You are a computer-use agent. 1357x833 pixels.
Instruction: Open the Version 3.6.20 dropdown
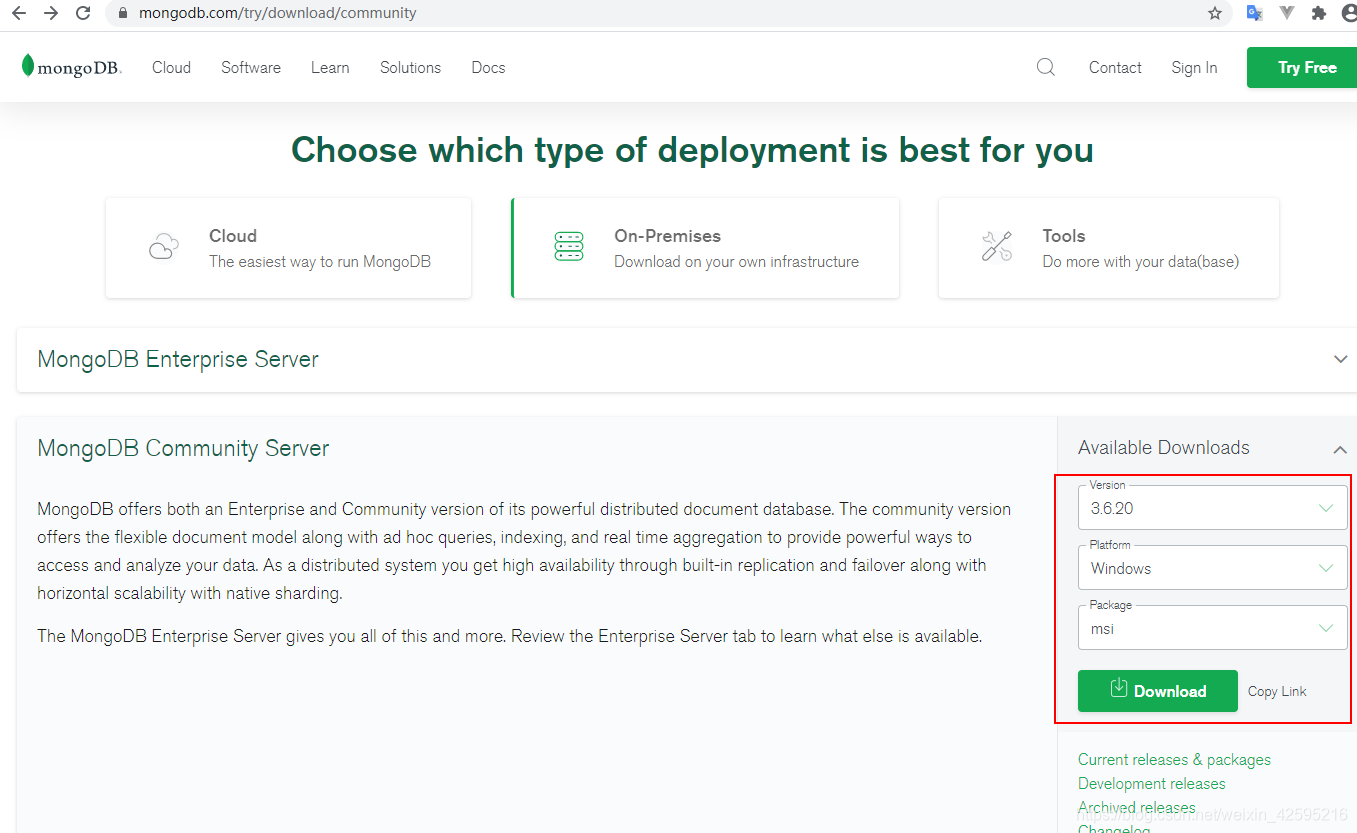point(1212,508)
